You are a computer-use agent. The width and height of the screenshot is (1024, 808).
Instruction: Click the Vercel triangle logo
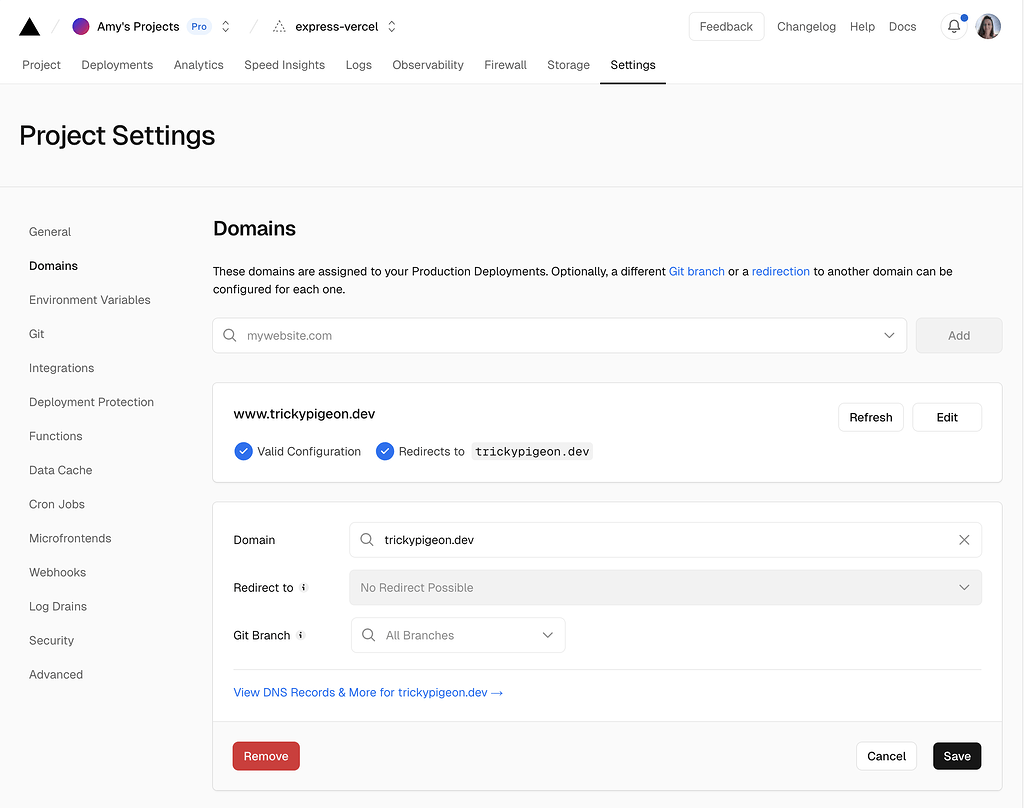tap(30, 27)
